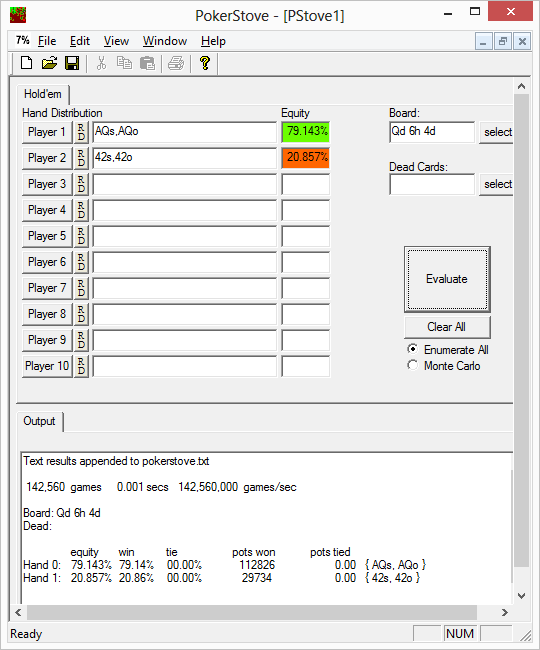The width and height of the screenshot is (540, 650).
Task: Click the yellow question mark Help icon
Action: [x=205, y=63]
